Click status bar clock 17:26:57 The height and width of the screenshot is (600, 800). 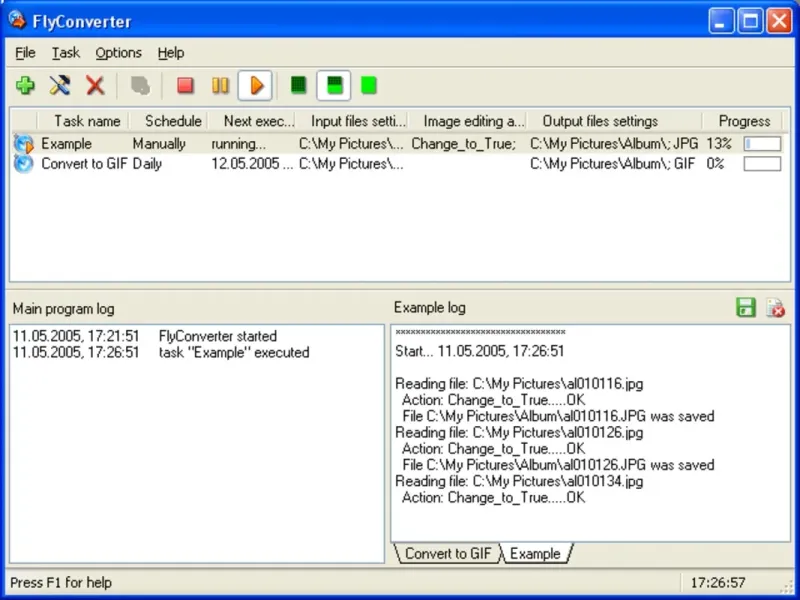718,583
